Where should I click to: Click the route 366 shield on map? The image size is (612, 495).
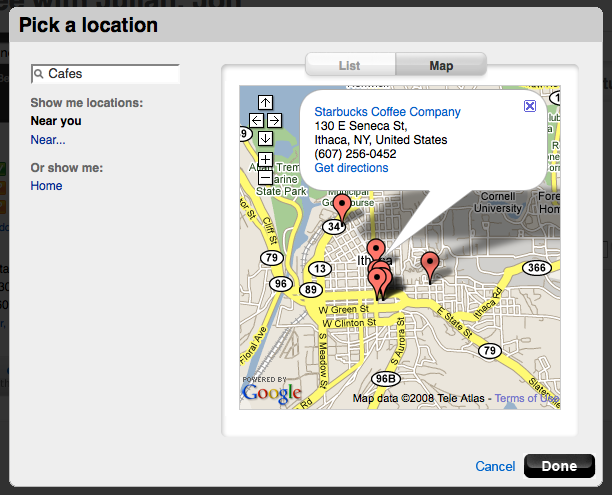click(x=537, y=268)
